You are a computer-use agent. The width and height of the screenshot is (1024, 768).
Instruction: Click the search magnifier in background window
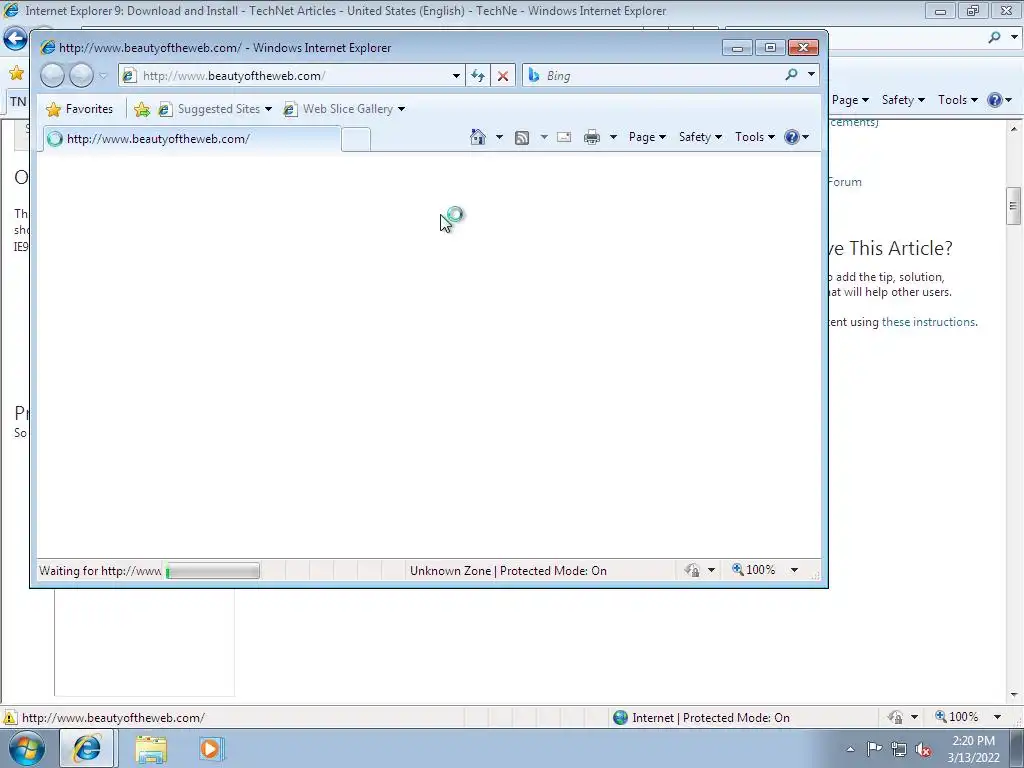[995, 38]
